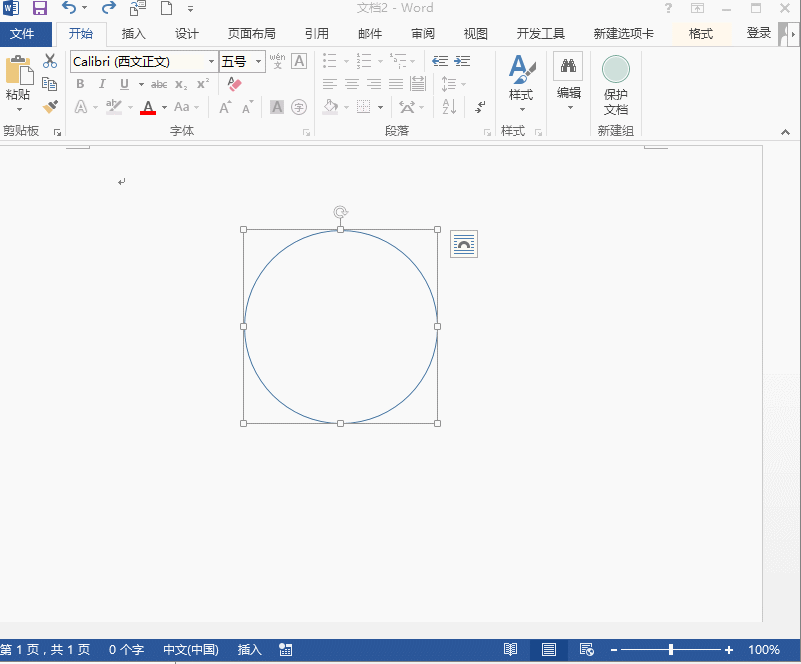
Task: Center the paragraph text
Action: tap(352, 84)
